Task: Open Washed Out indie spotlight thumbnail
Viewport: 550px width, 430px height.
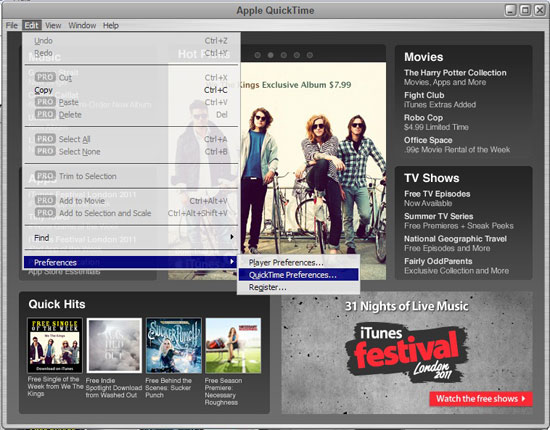Action: point(114,345)
